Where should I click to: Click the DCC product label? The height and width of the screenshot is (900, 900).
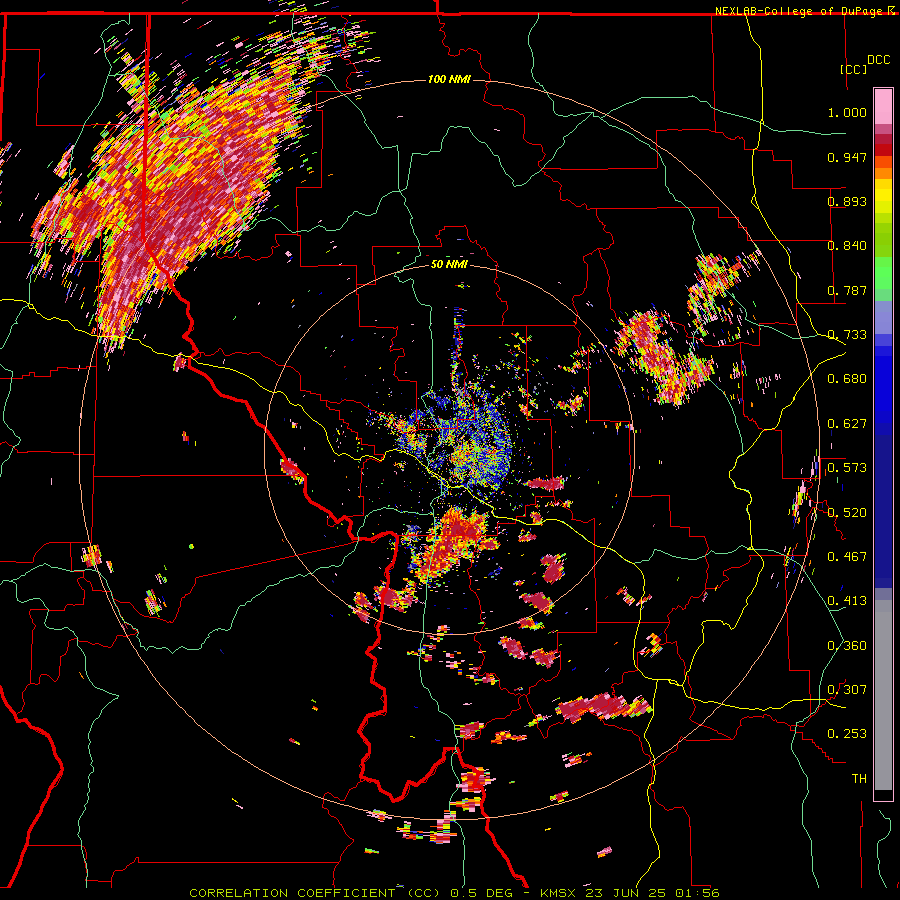pos(878,60)
